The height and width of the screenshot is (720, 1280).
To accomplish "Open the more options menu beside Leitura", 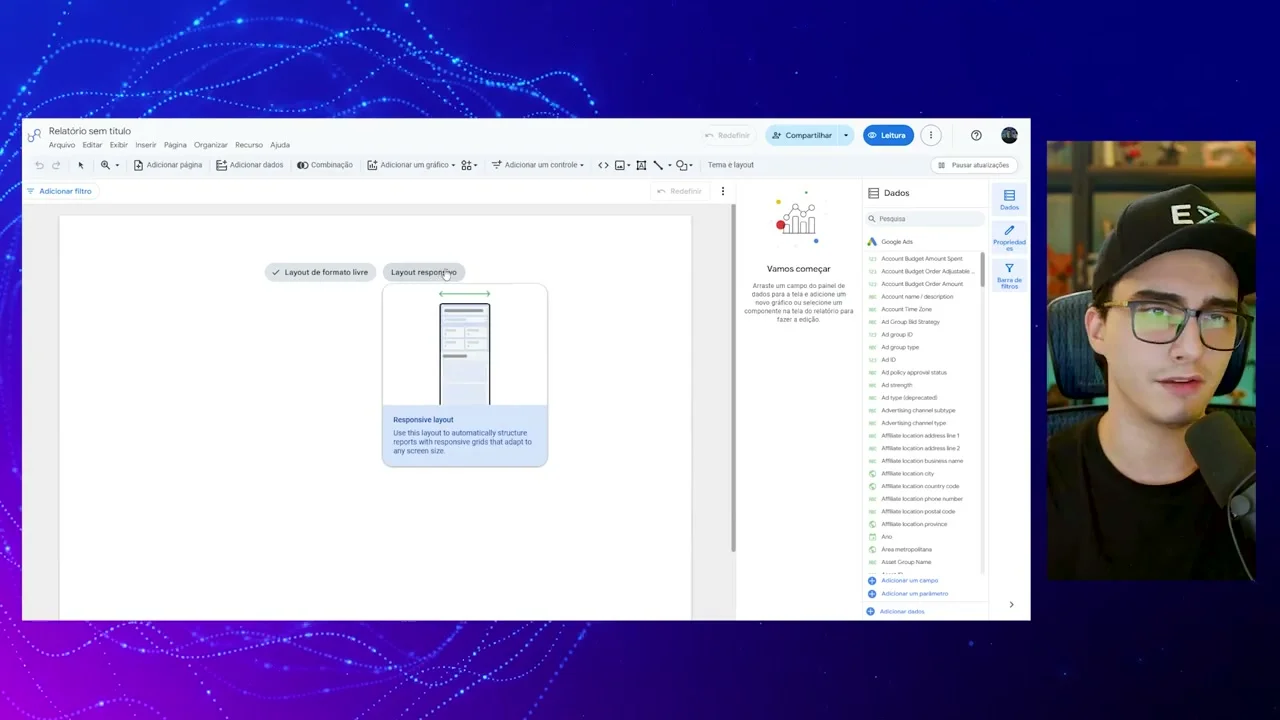I will (x=930, y=135).
